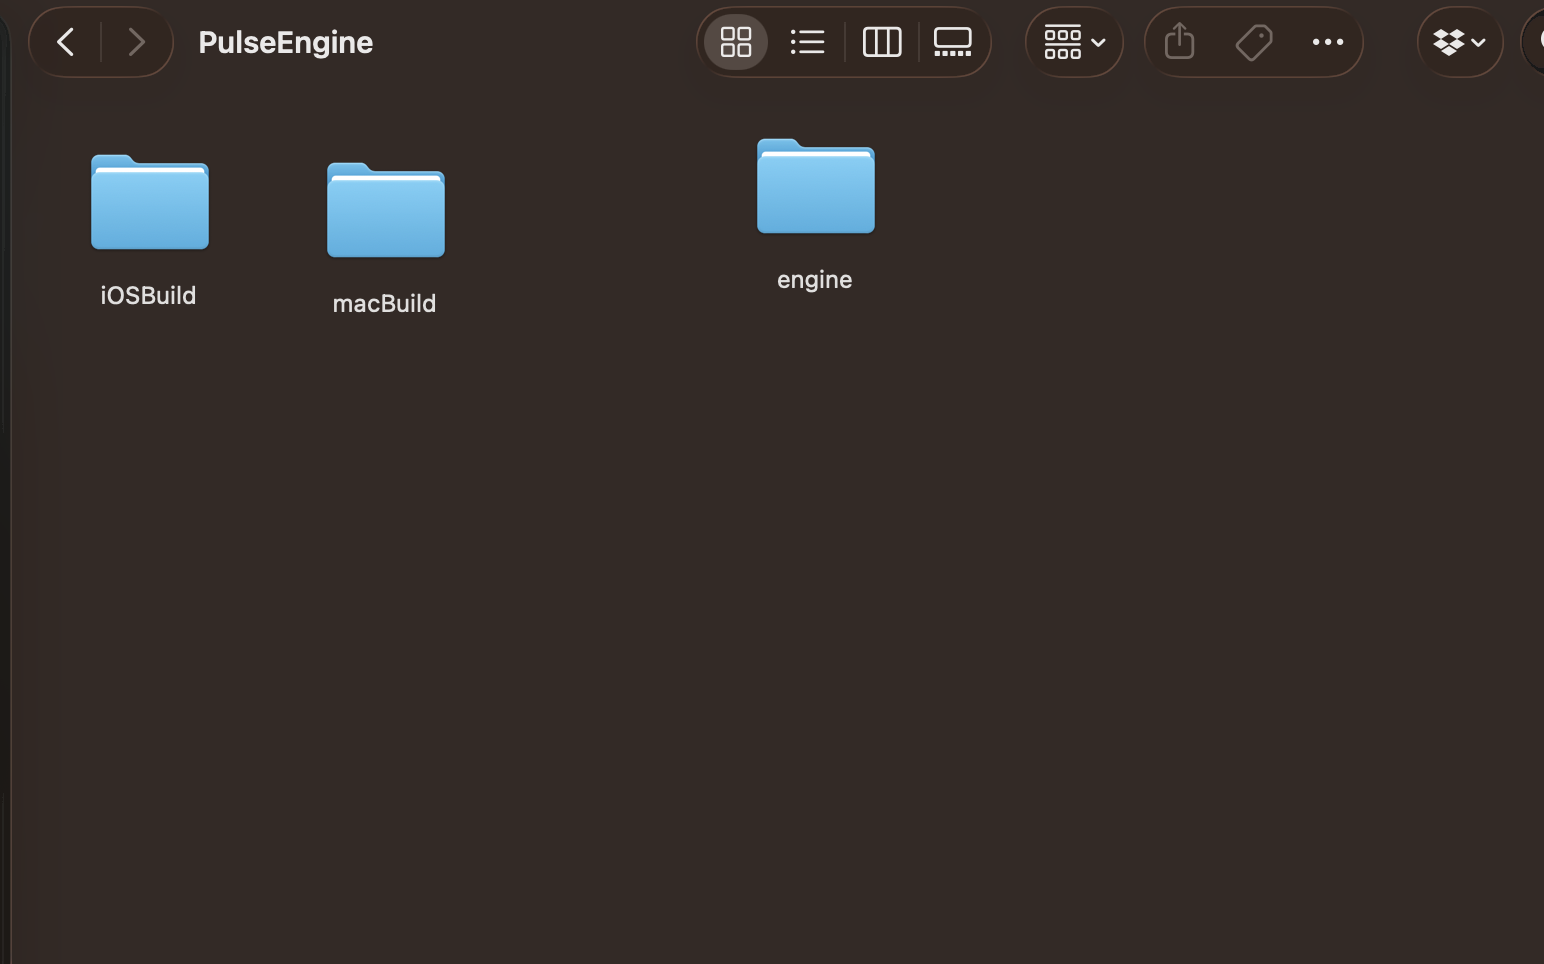This screenshot has width=1544, height=964.
Task: Open the ellipsis action menu
Action: pyautogui.click(x=1327, y=42)
